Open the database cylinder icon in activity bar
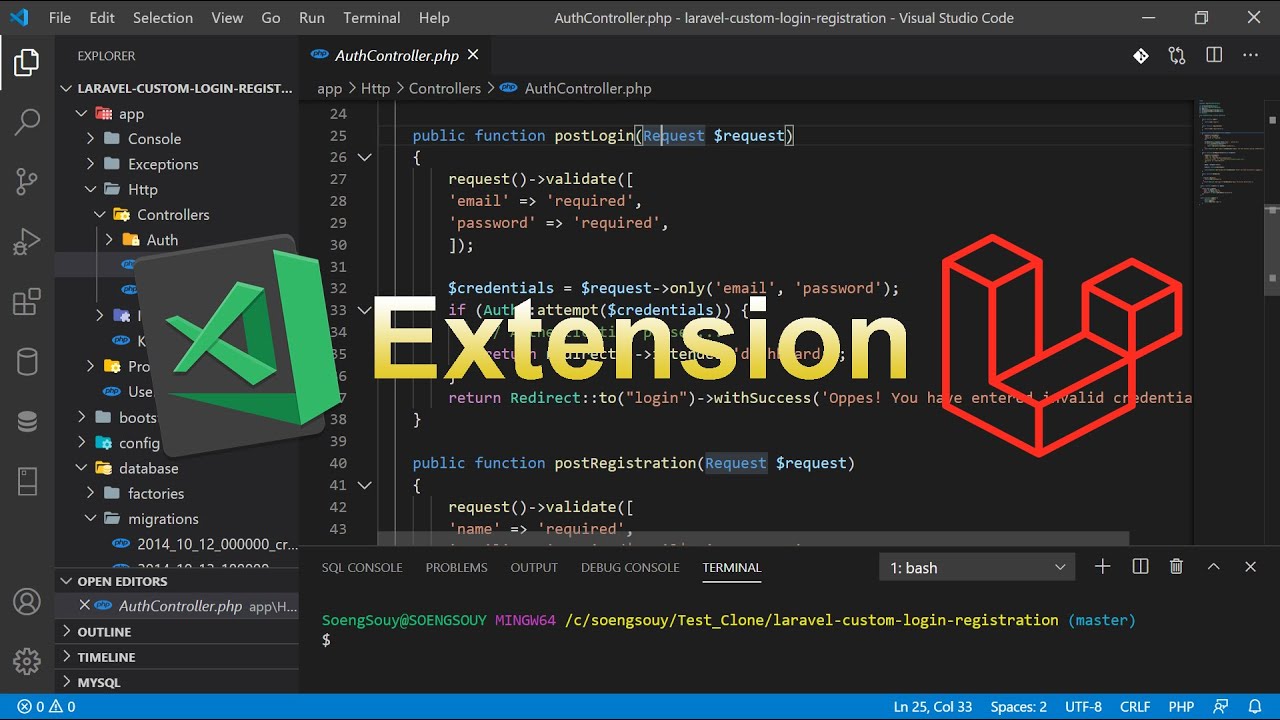 coord(27,361)
